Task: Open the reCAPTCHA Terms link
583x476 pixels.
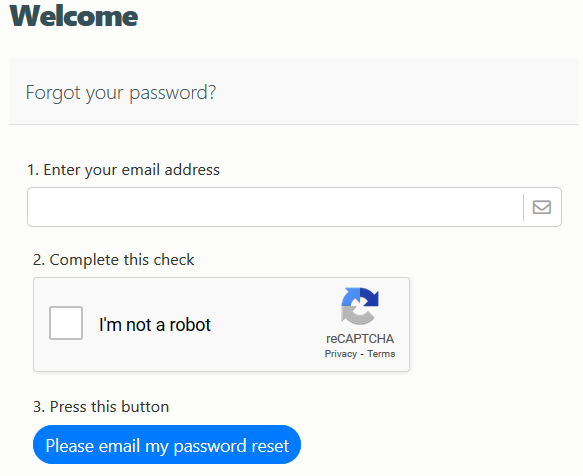Action: click(x=381, y=354)
